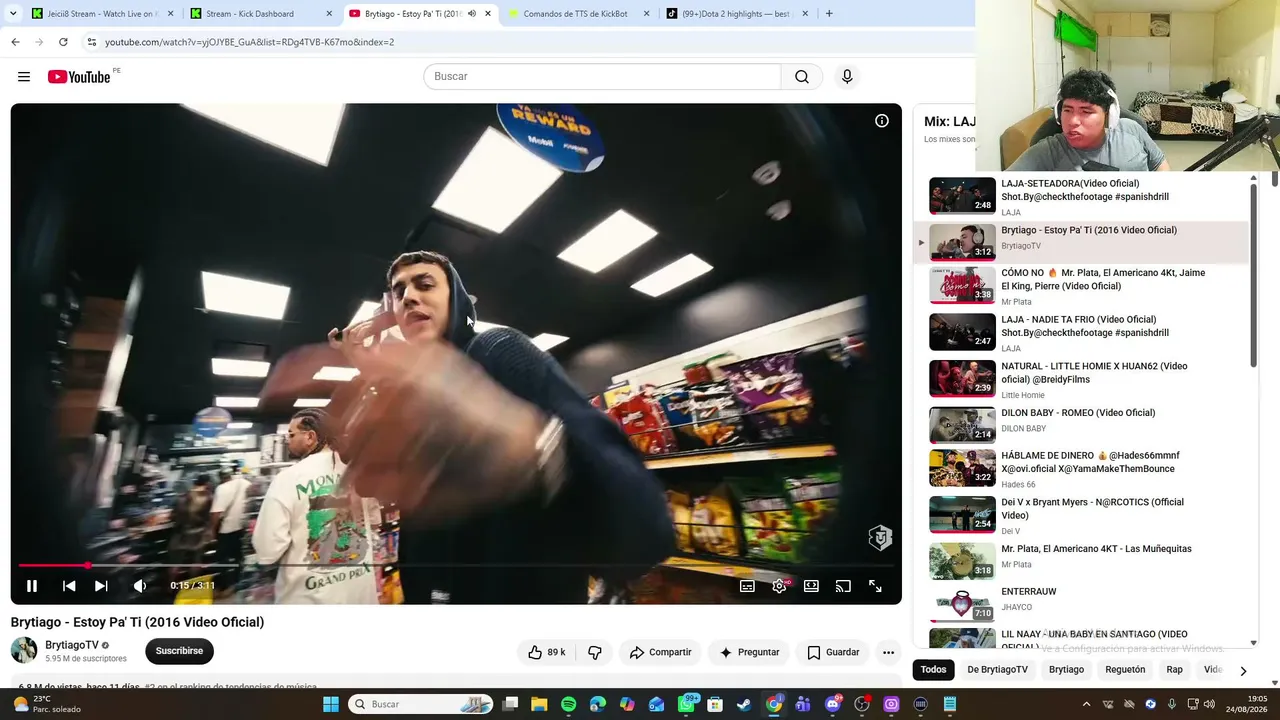The height and width of the screenshot is (720, 1280).
Task: Subscribe to BrytiagoTV channel
Action: [x=179, y=651]
